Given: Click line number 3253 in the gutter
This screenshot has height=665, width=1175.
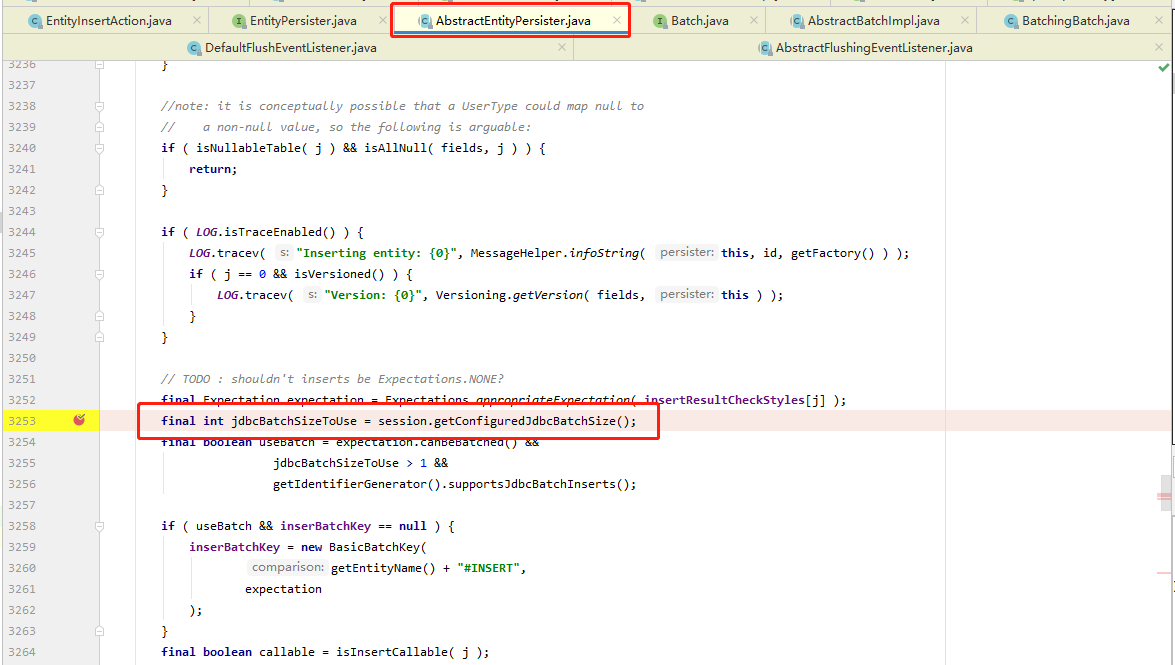Looking at the screenshot, I should coord(22,421).
